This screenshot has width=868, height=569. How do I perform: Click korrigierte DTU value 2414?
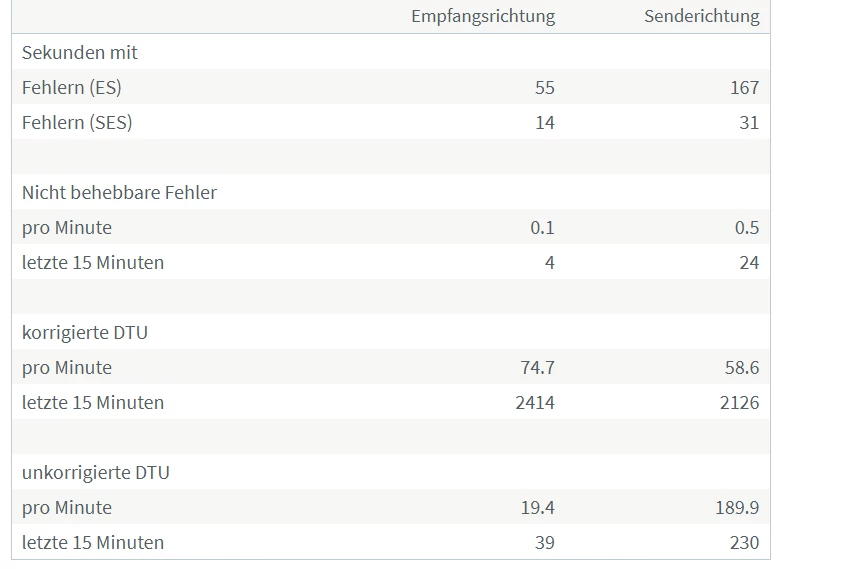point(534,402)
